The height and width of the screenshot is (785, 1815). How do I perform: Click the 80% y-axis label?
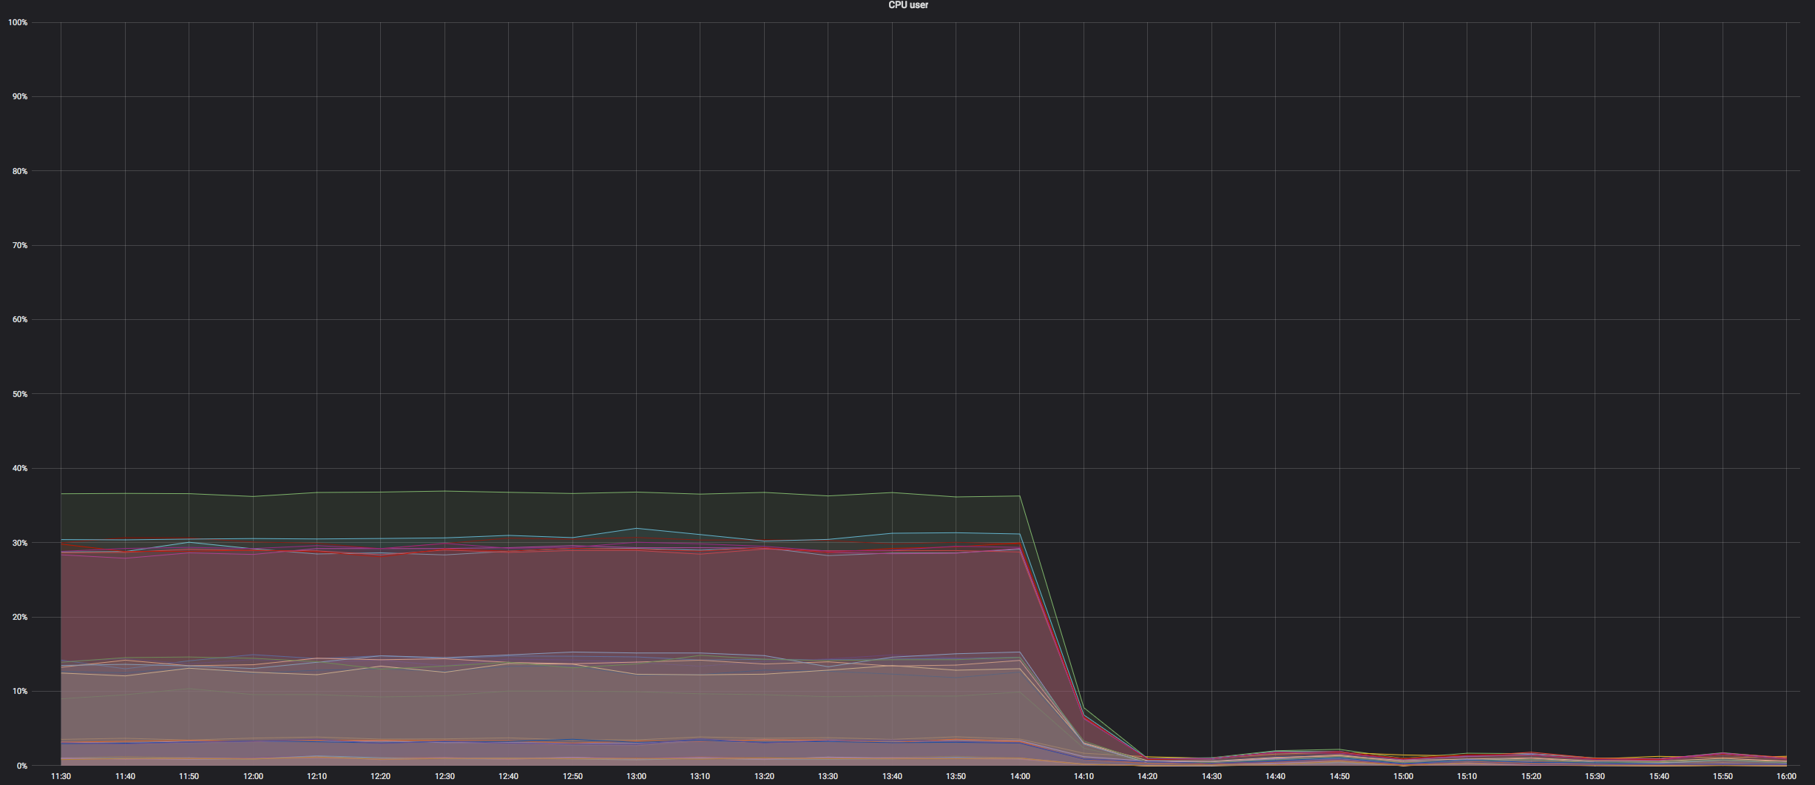(x=19, y=171)
